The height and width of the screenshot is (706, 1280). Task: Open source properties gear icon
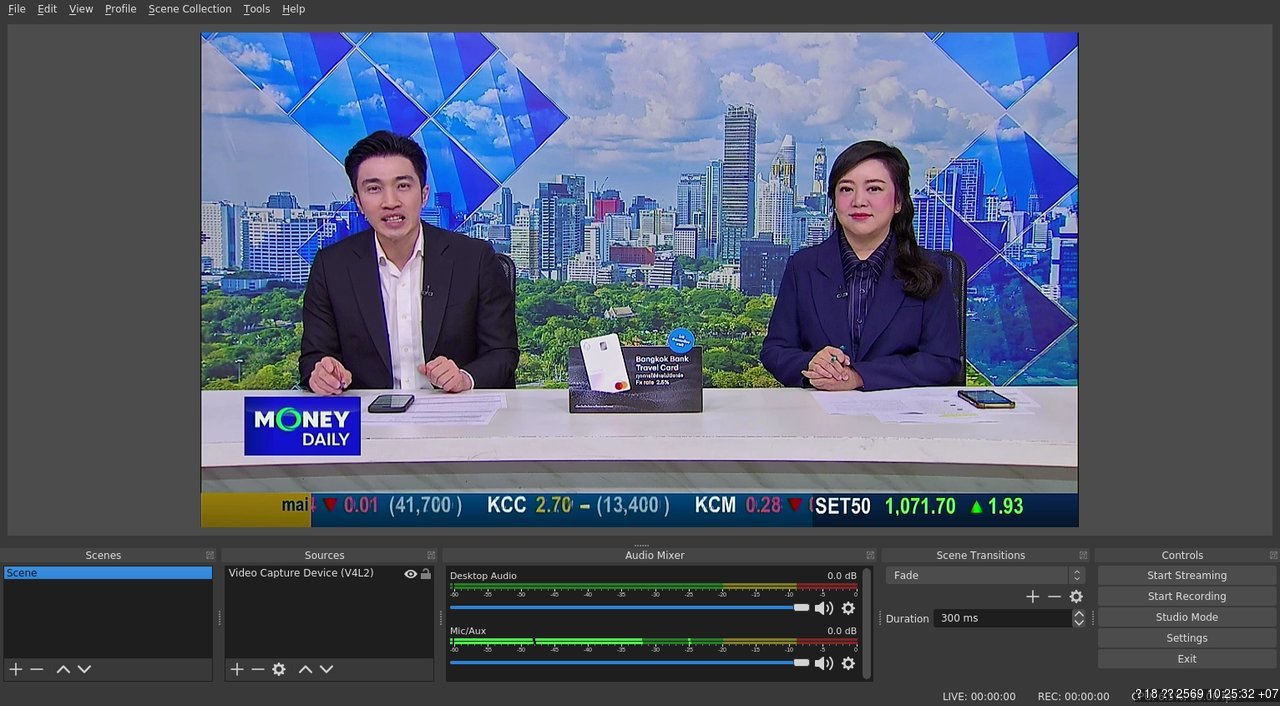[x=279, y=669]
